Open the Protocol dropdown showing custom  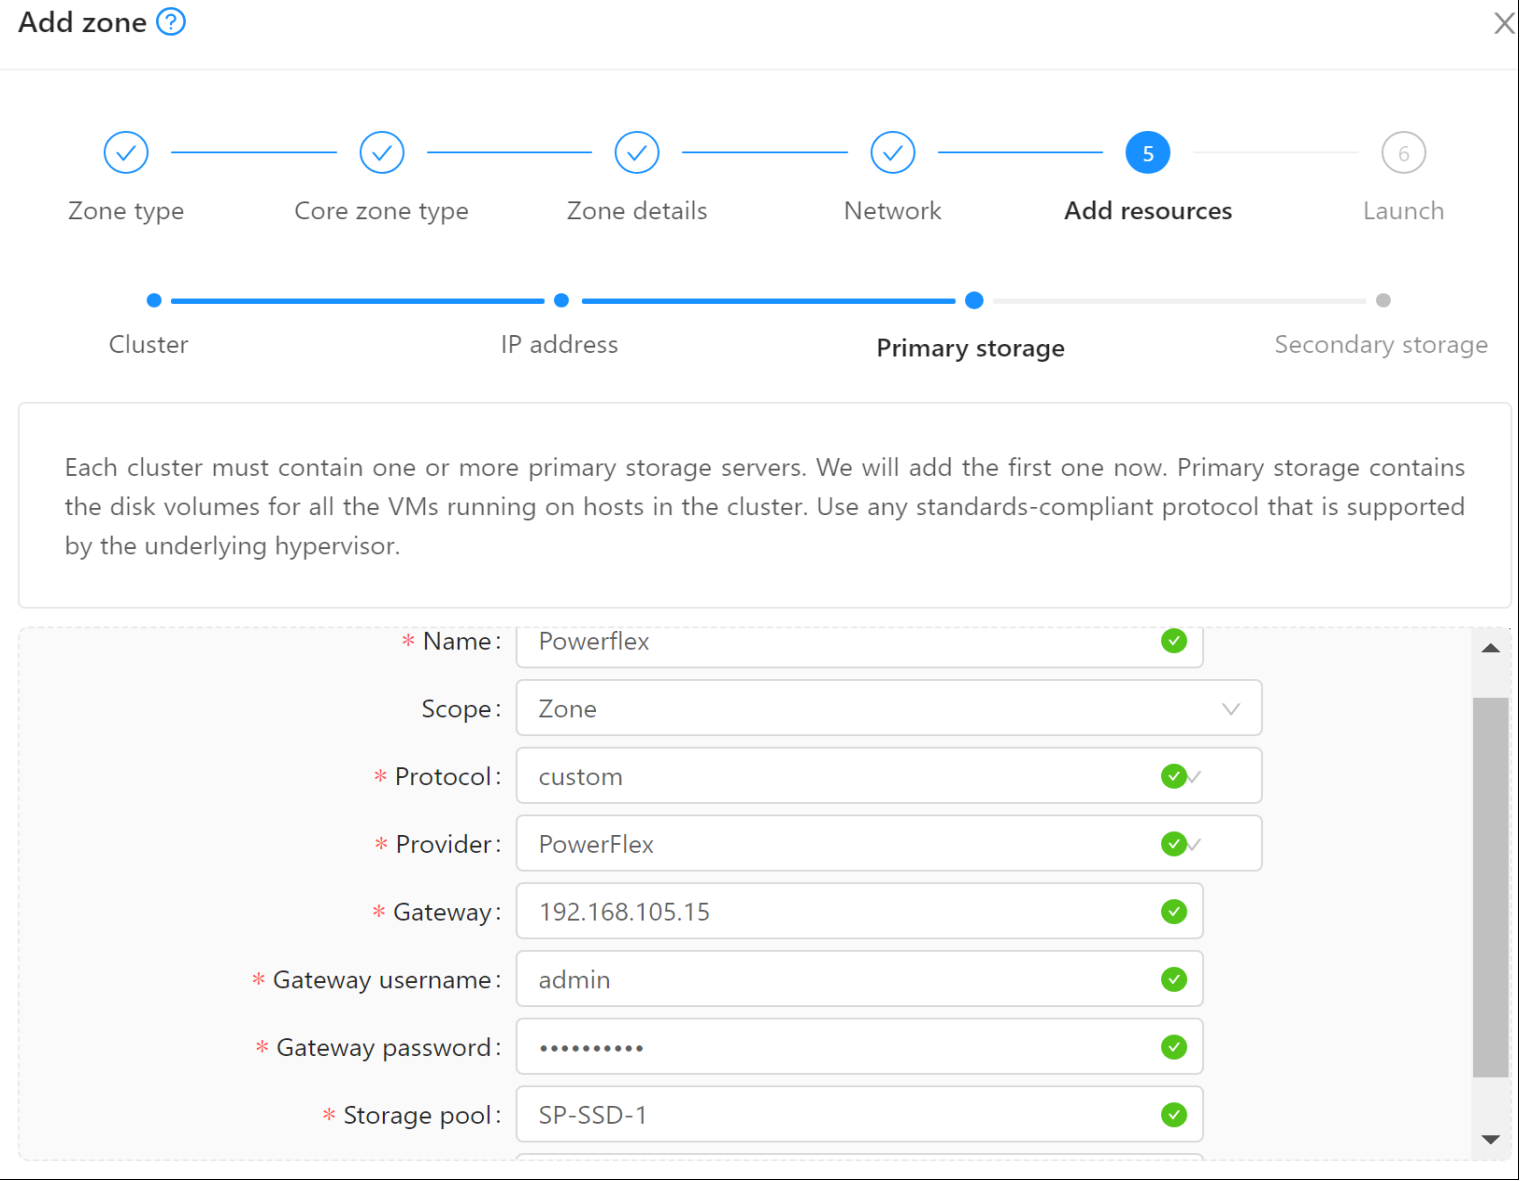pyautogui.click(x=889, y=776)
